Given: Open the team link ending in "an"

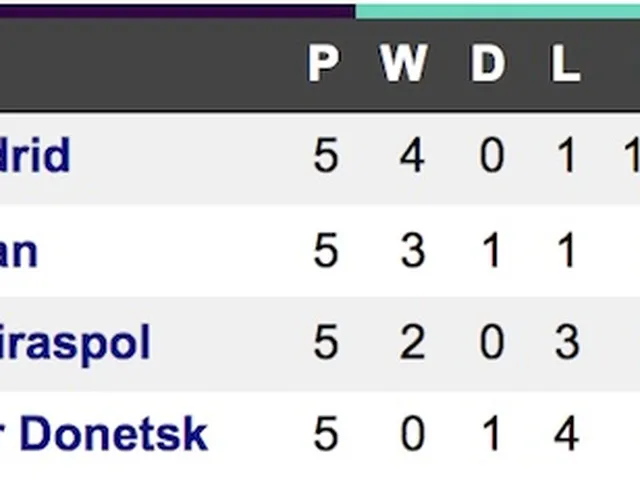Looking at the screenshot, I should click(18, 251).
